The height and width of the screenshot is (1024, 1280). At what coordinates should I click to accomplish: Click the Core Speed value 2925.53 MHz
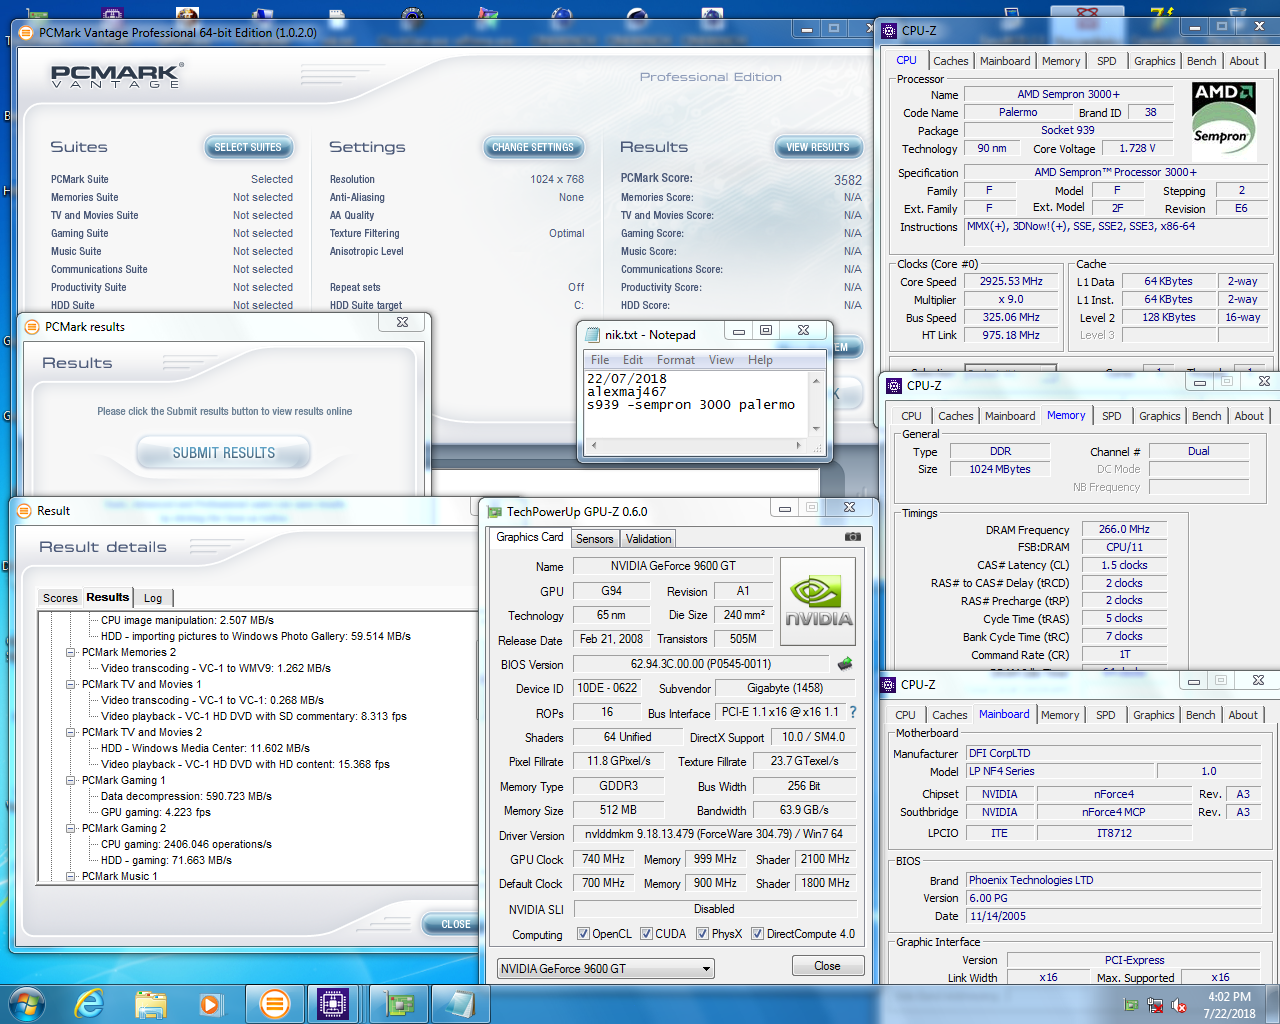click(1011, 282)
